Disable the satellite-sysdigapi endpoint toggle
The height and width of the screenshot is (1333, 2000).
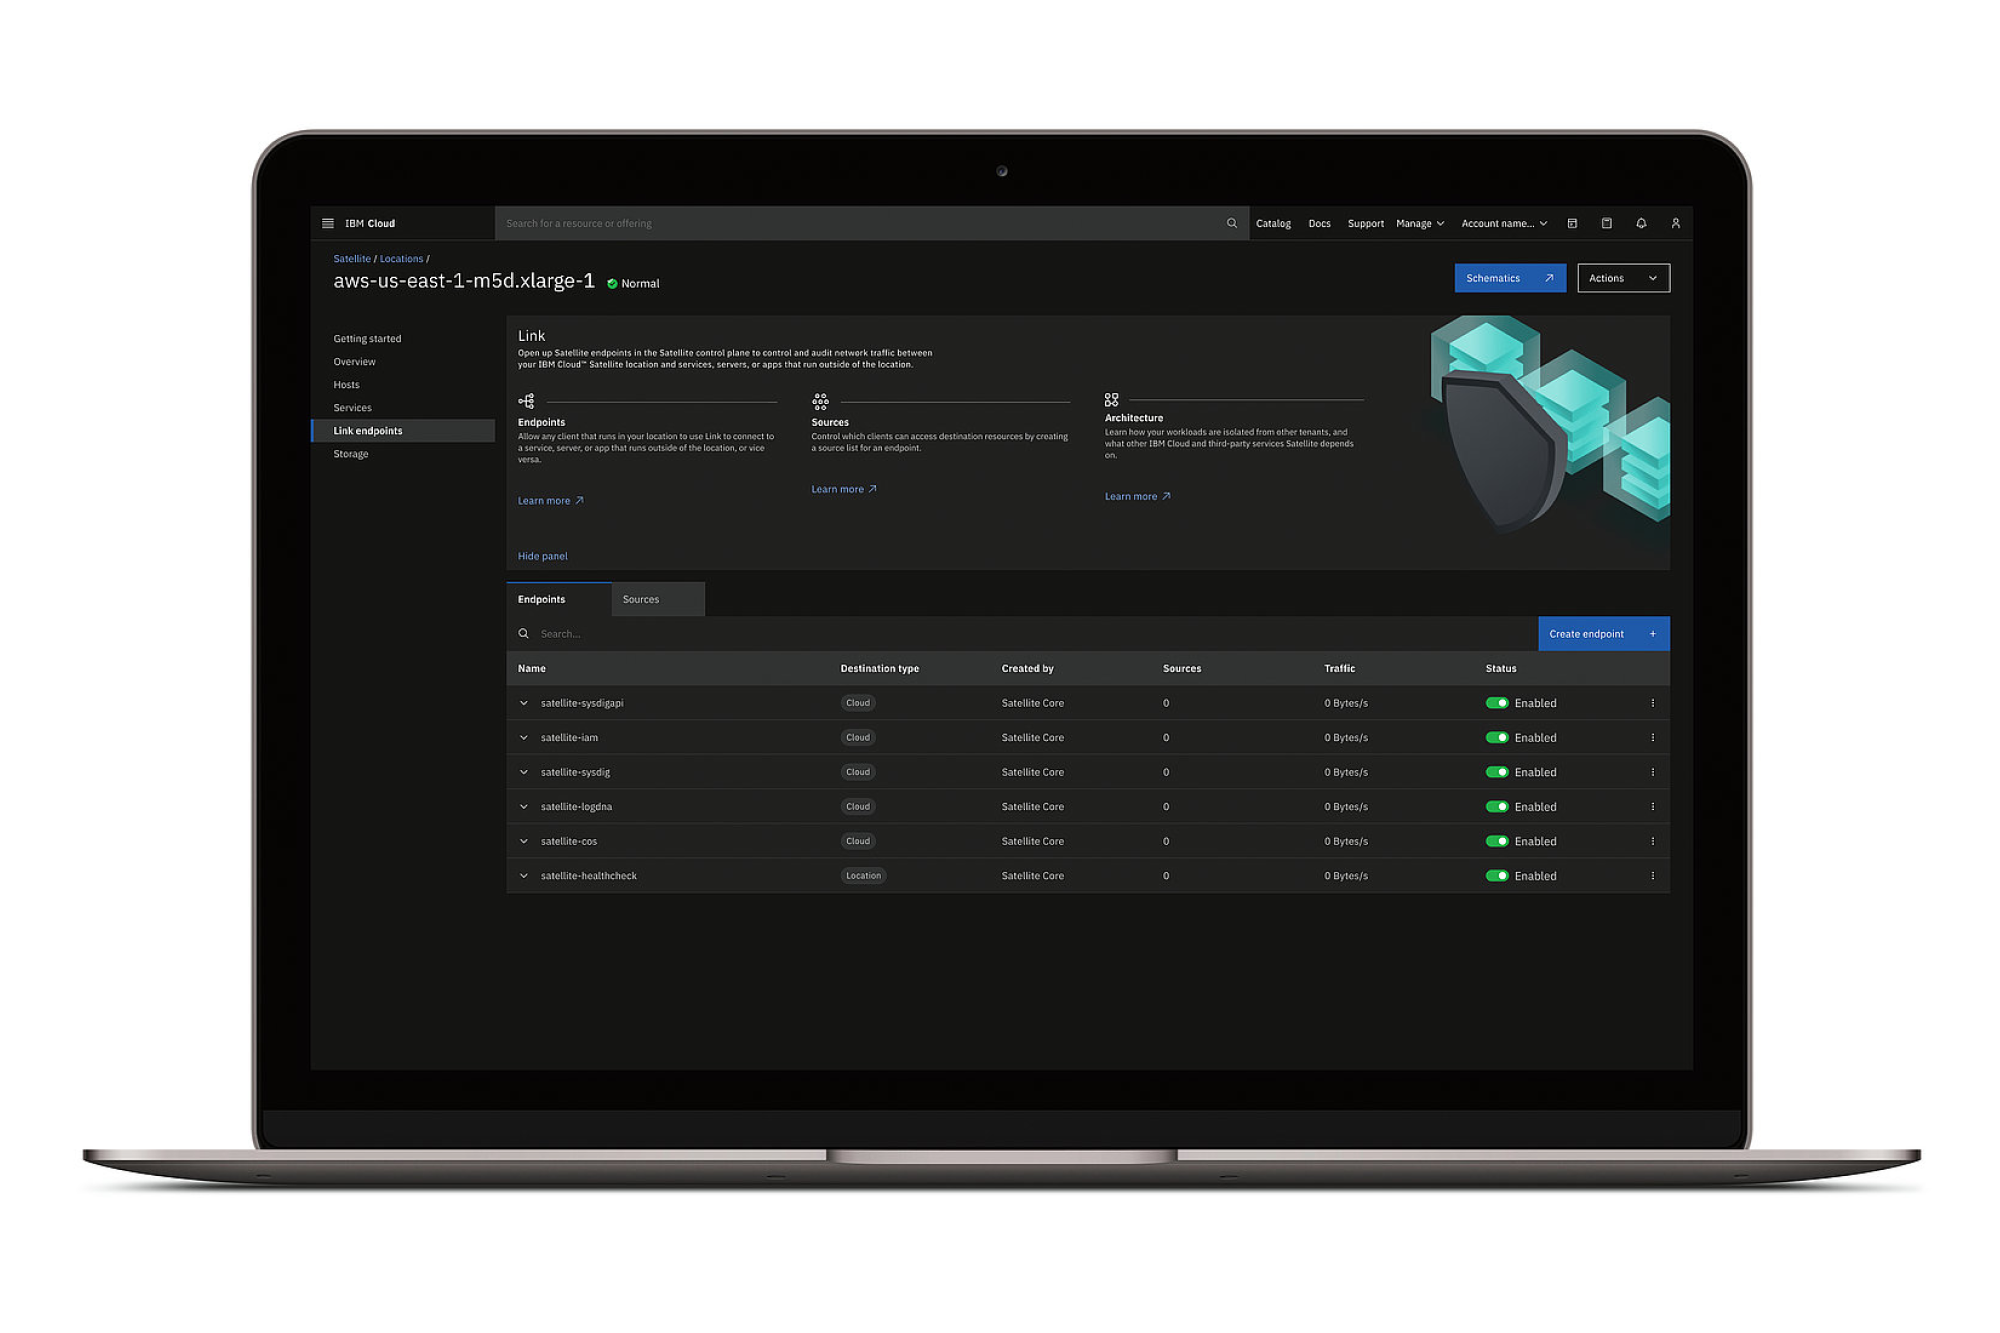1497,703
